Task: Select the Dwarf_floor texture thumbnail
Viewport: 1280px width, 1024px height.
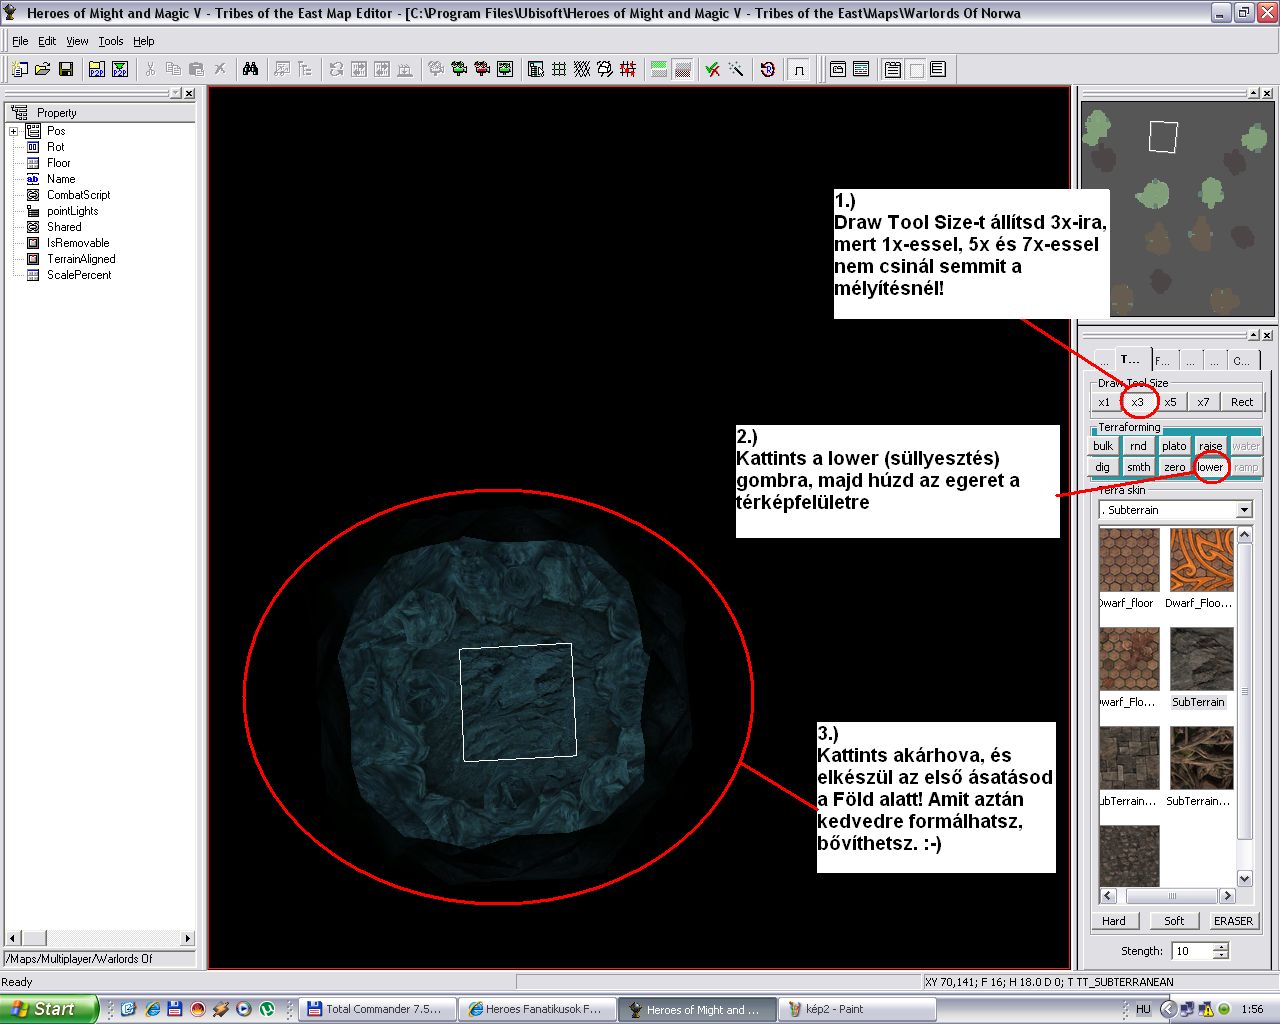Action: (1129, 560)
